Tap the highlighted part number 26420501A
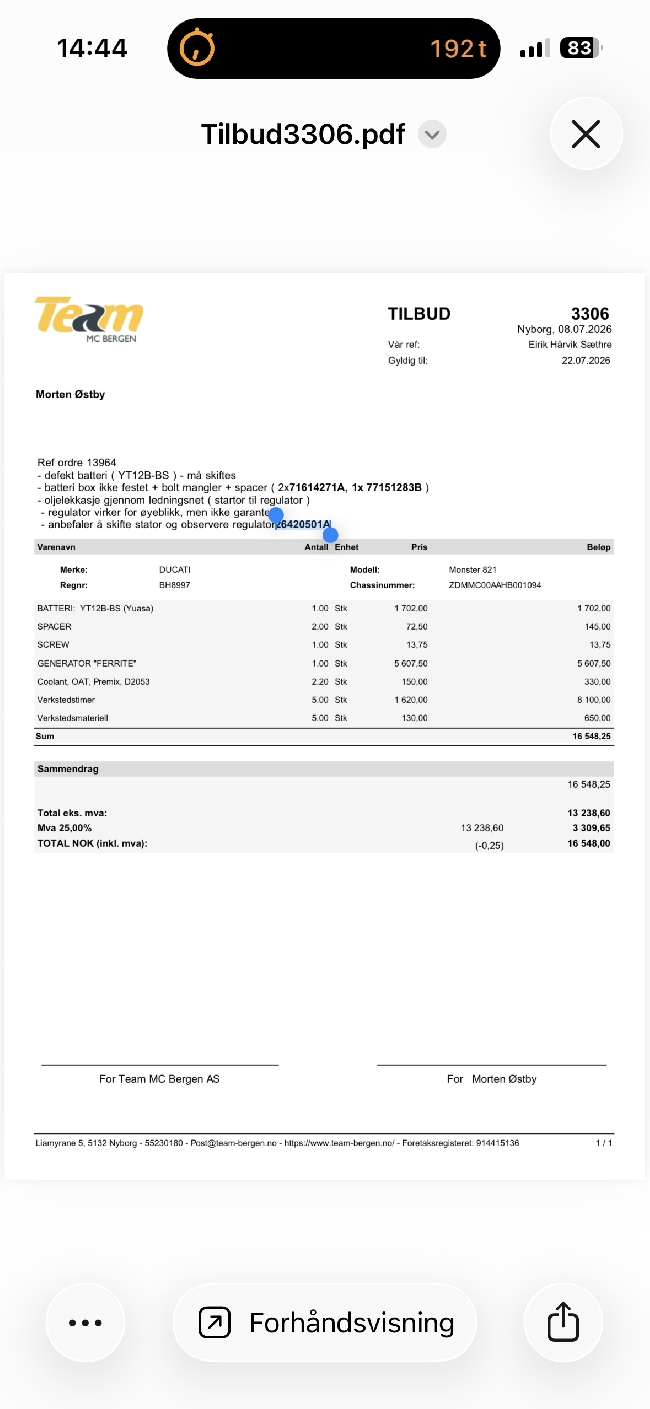 pos(303,524)
